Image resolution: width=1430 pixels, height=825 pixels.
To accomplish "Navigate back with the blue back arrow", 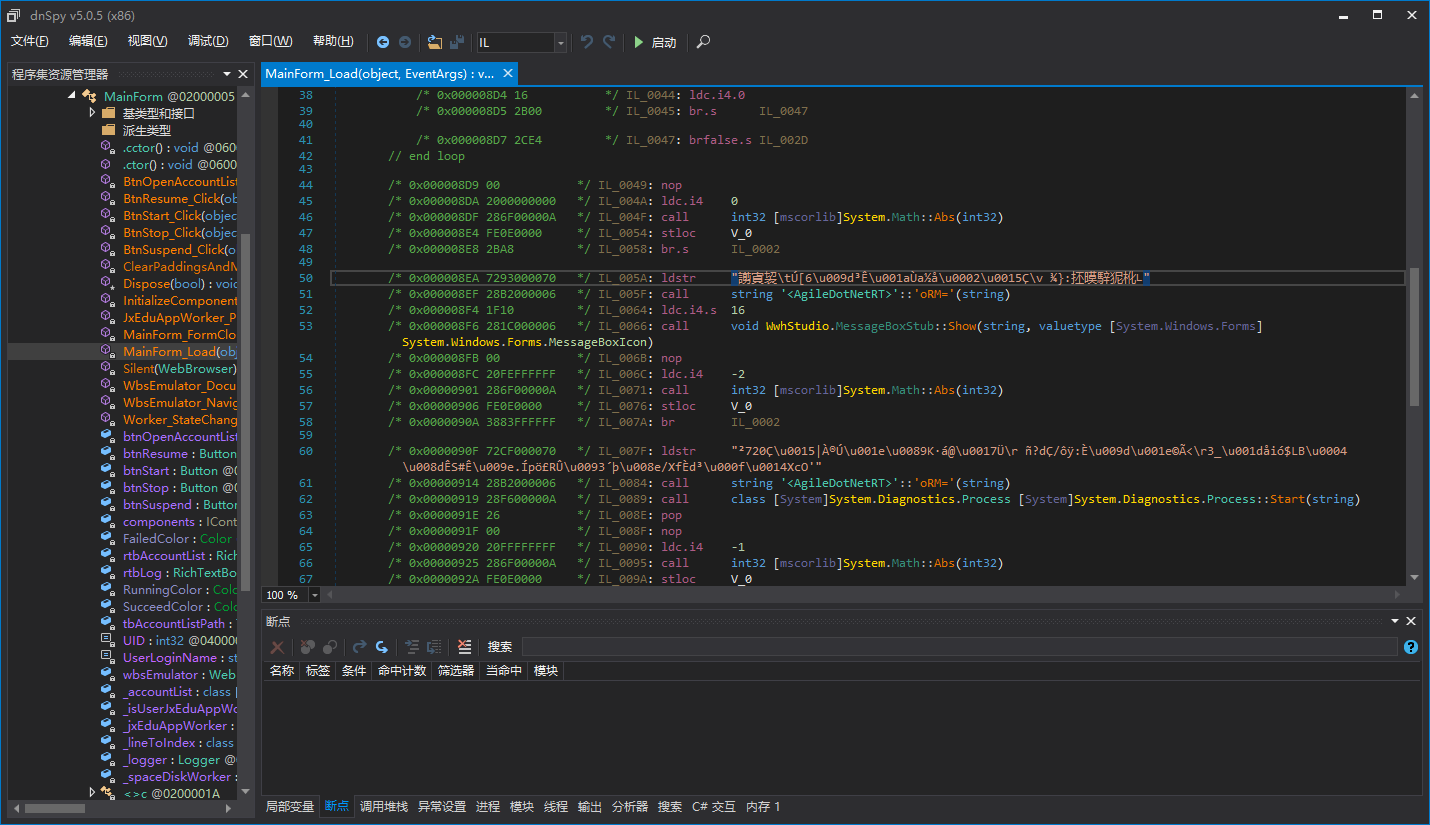I will (x=383, y=42).
